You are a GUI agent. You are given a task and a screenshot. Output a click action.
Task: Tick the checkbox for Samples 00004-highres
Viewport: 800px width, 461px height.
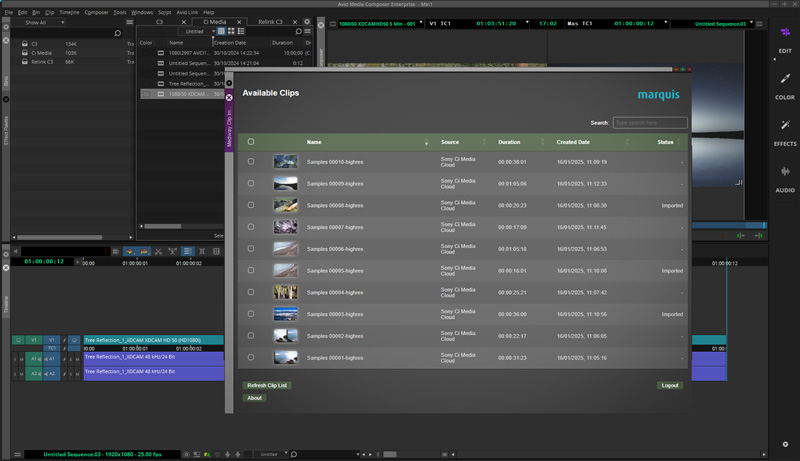pos(251,292)
